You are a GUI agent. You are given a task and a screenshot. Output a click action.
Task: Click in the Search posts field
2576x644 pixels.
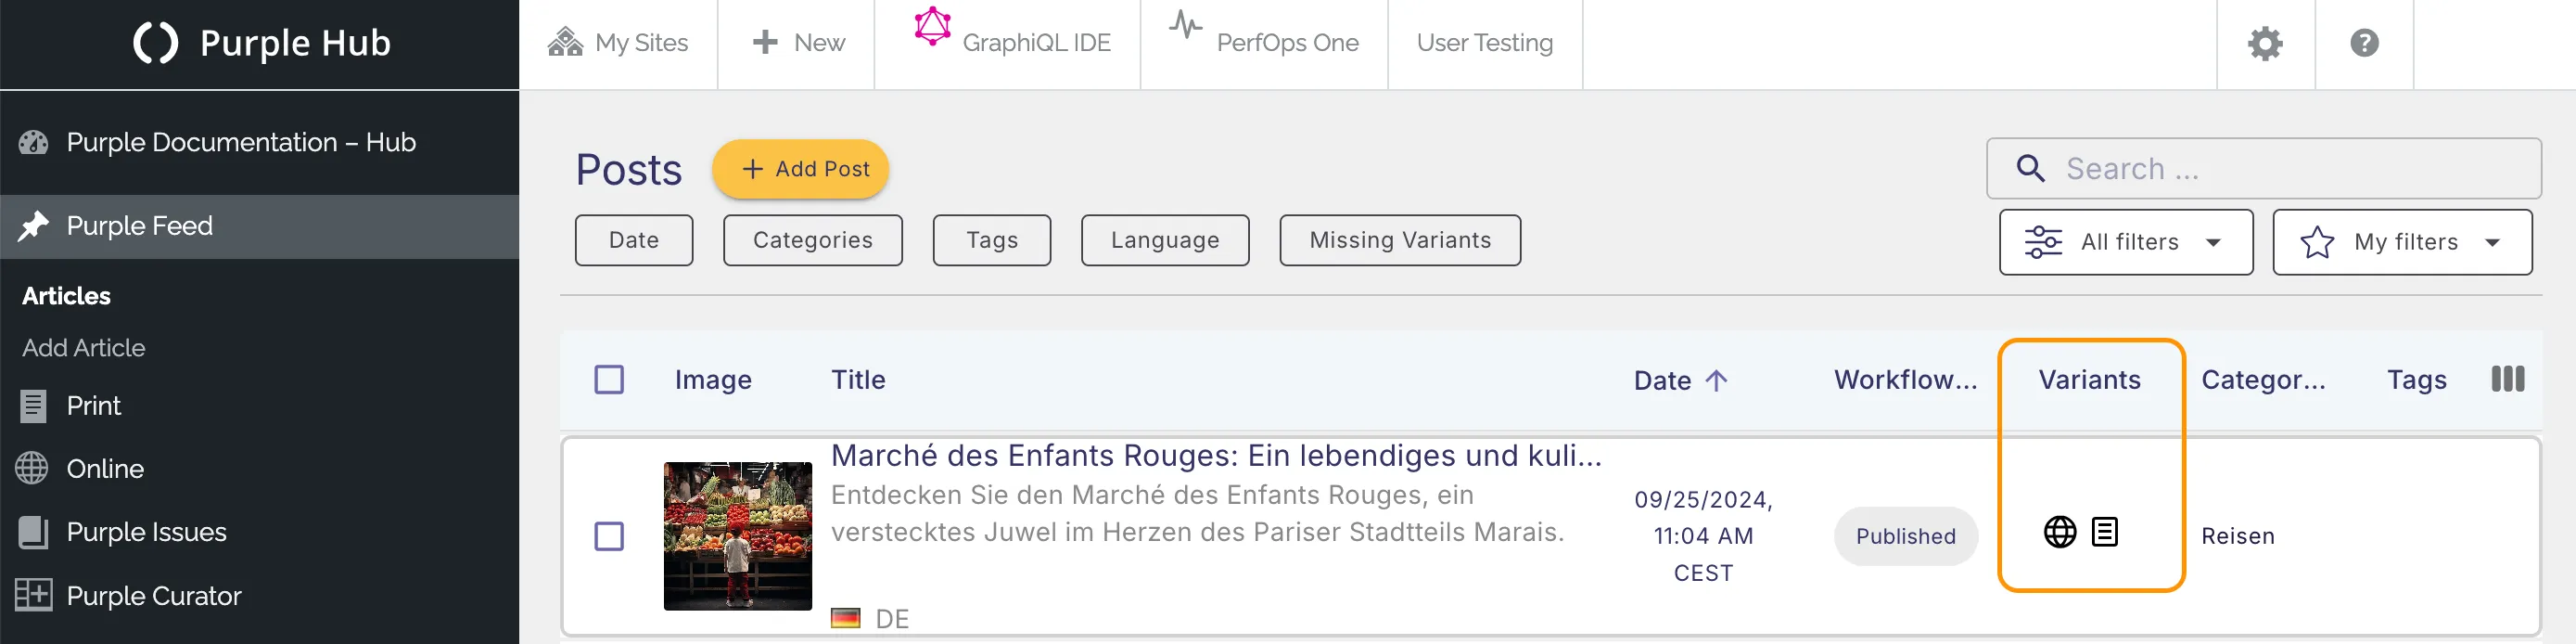2263,168
